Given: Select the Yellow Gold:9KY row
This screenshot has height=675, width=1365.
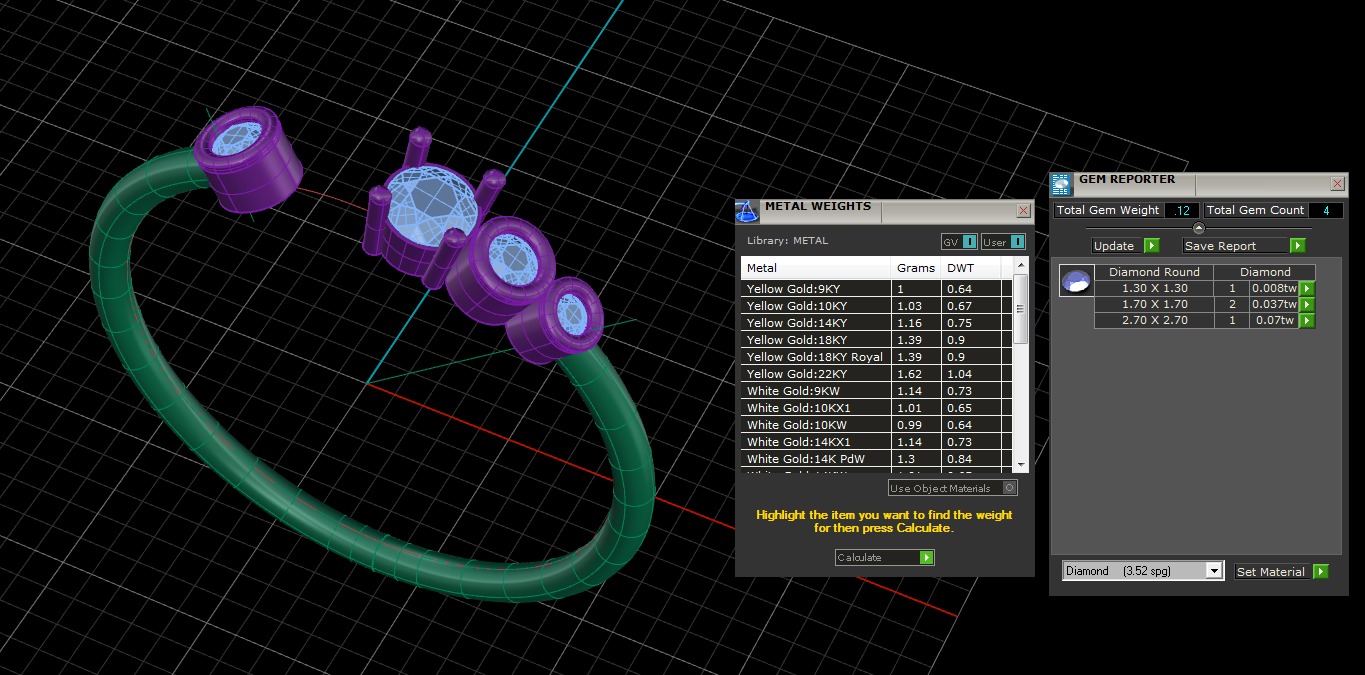Looking at the screenshot, I should pos(877,289).
